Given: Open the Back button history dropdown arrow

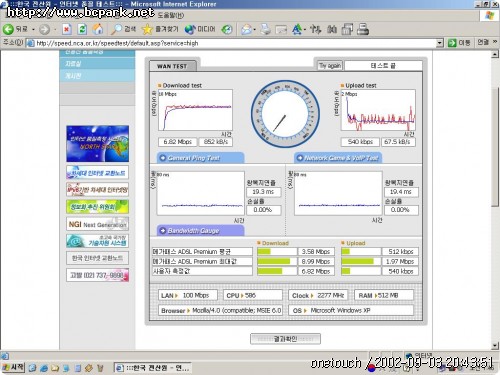Looking at the screenshot, I should (x=33, y=30).
